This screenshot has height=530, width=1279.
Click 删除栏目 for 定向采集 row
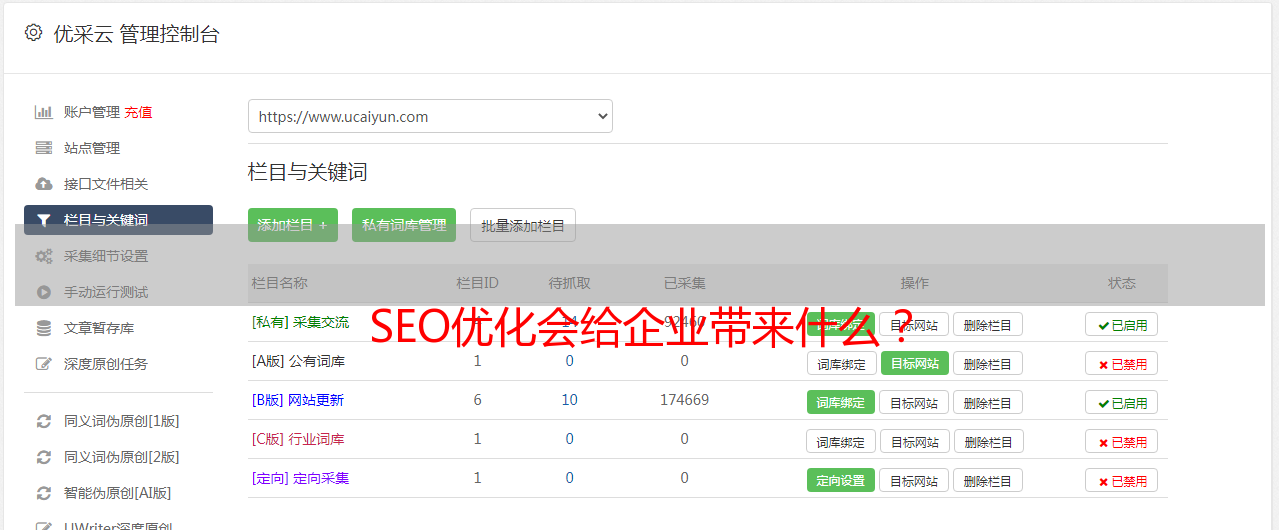[987, 480]
